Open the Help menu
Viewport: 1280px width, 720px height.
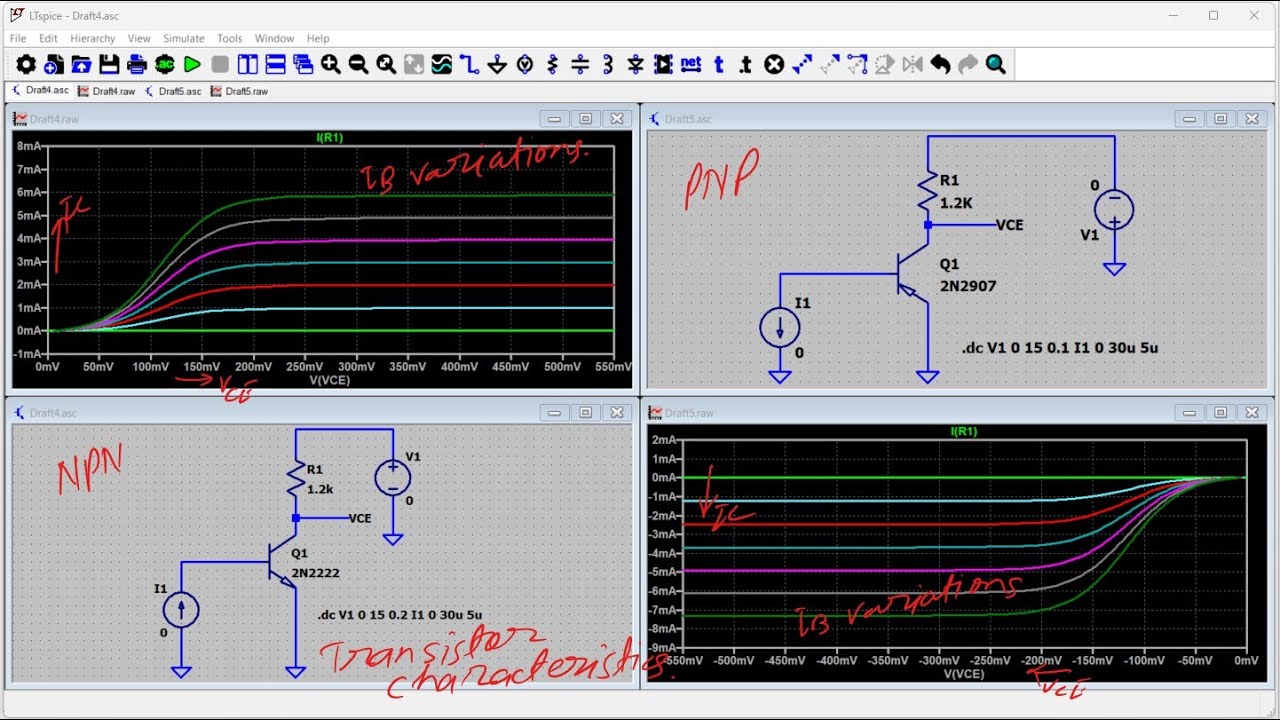pyautogui.click(x=318, y=38)
